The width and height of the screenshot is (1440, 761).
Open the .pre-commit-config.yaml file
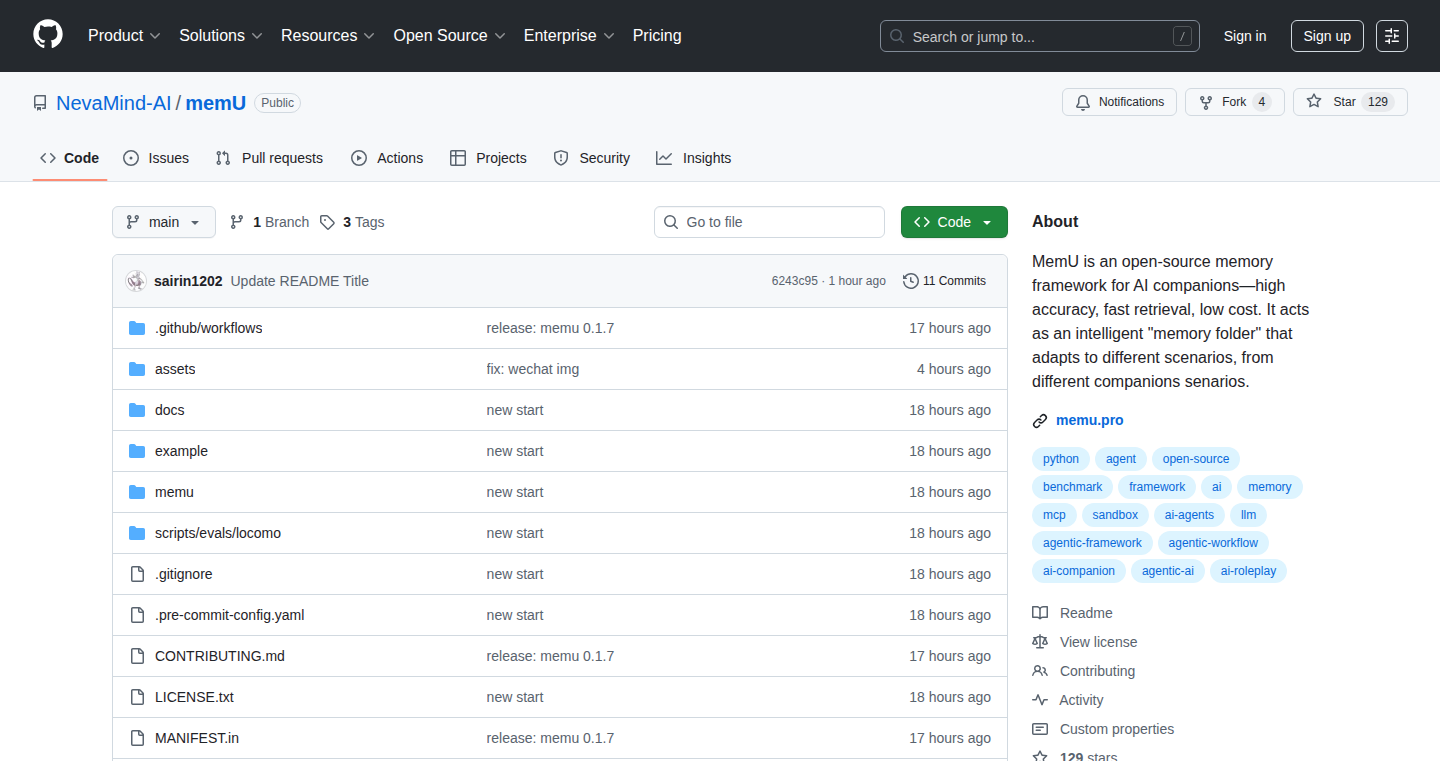coord(230,615)
